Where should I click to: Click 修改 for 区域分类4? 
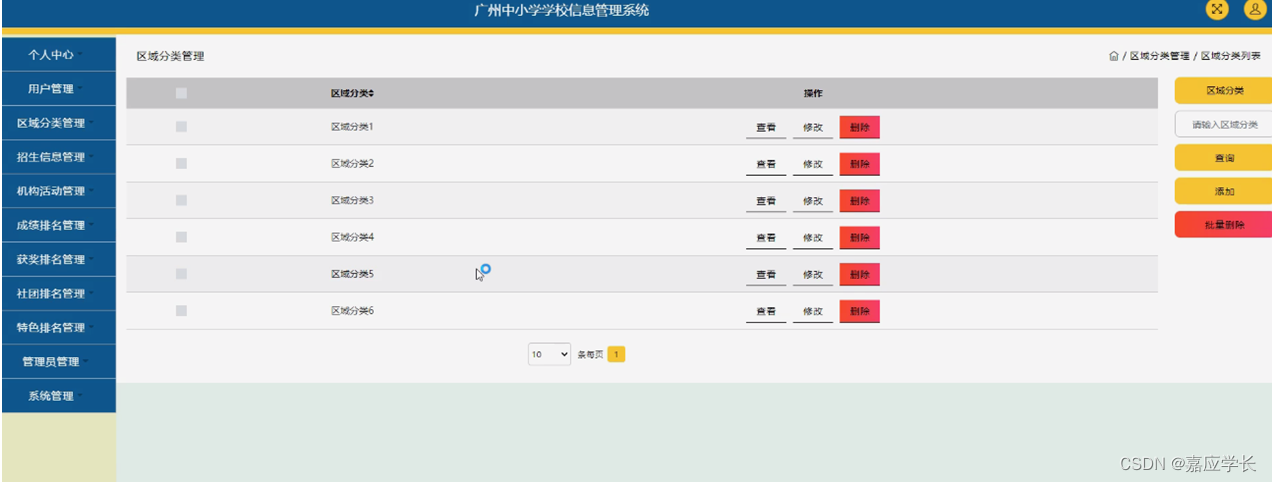(x=813, y=238)
